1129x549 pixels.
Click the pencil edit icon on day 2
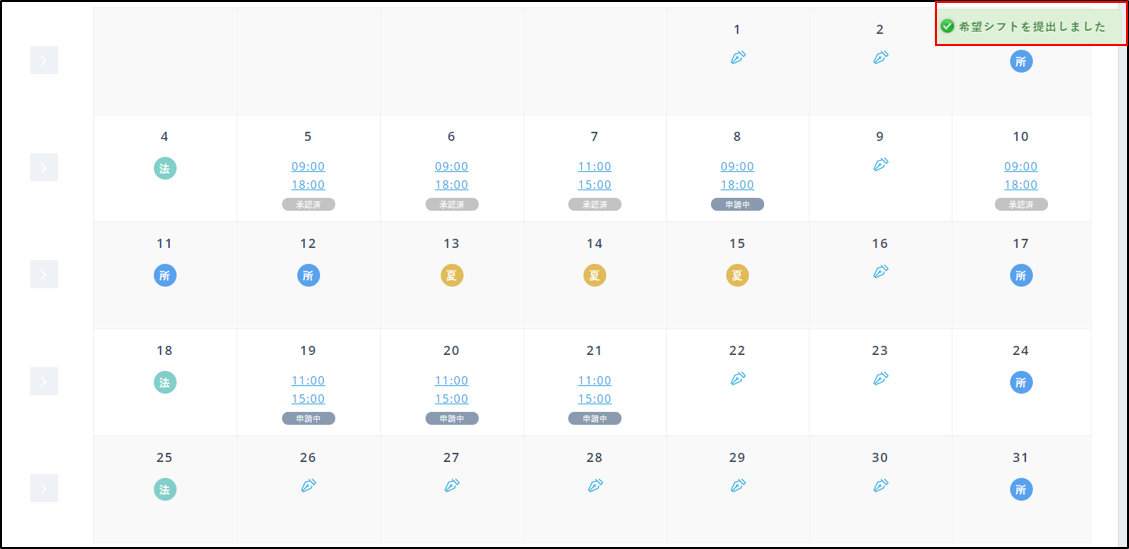(880, 57)
